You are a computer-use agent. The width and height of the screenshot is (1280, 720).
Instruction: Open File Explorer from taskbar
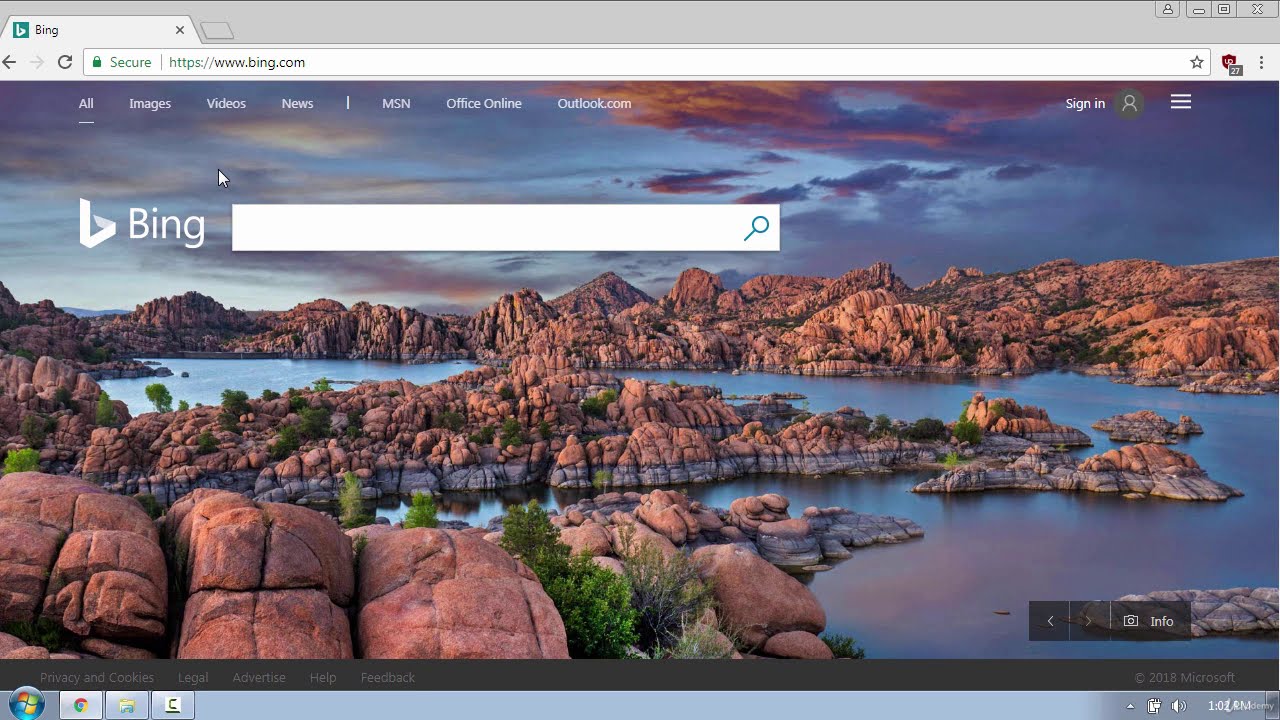coord(127,705)
